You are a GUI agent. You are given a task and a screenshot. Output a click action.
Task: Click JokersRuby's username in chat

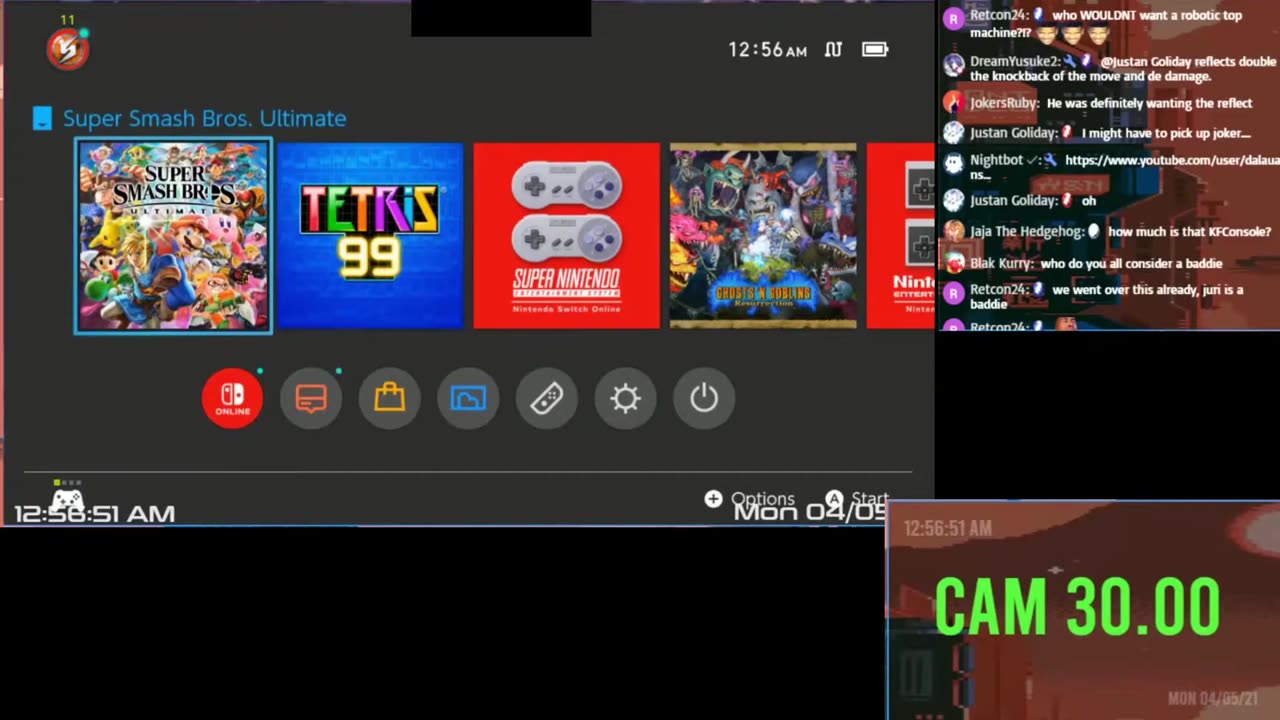pyautogui.click(x=1004, y=103)
